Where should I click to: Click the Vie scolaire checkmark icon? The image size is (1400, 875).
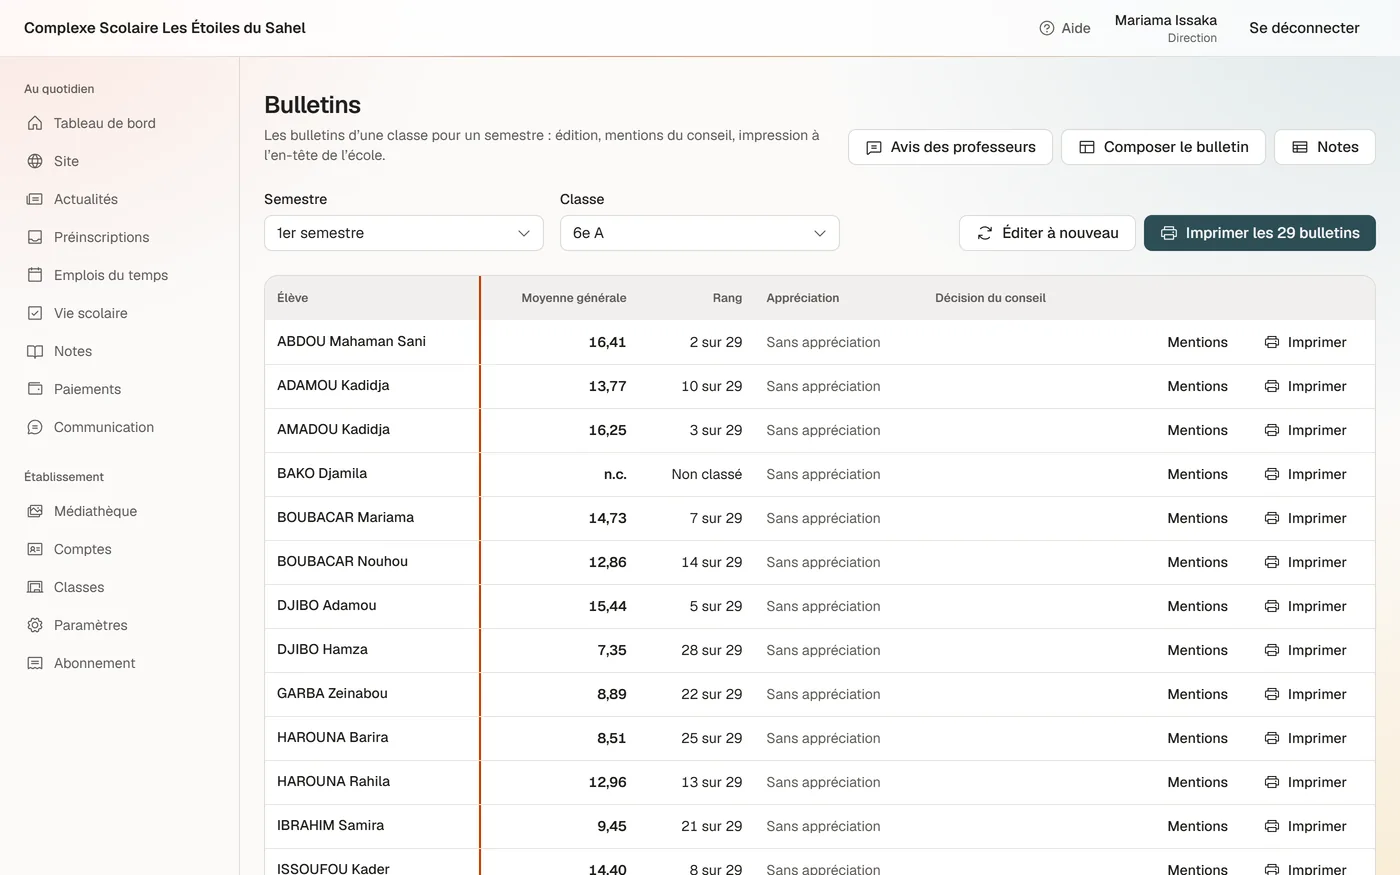[x=35, y=313]
